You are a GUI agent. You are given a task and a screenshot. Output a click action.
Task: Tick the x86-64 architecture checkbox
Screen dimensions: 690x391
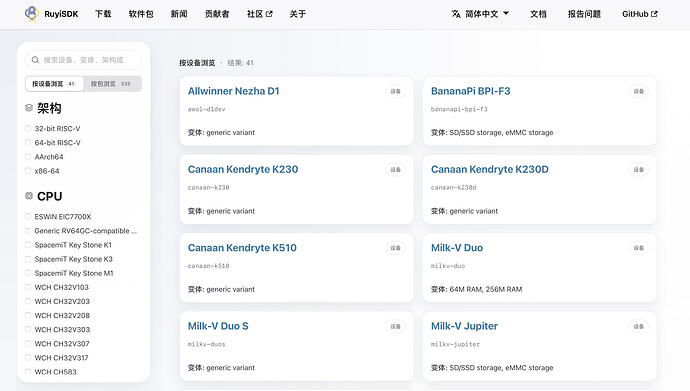[28, 171]
